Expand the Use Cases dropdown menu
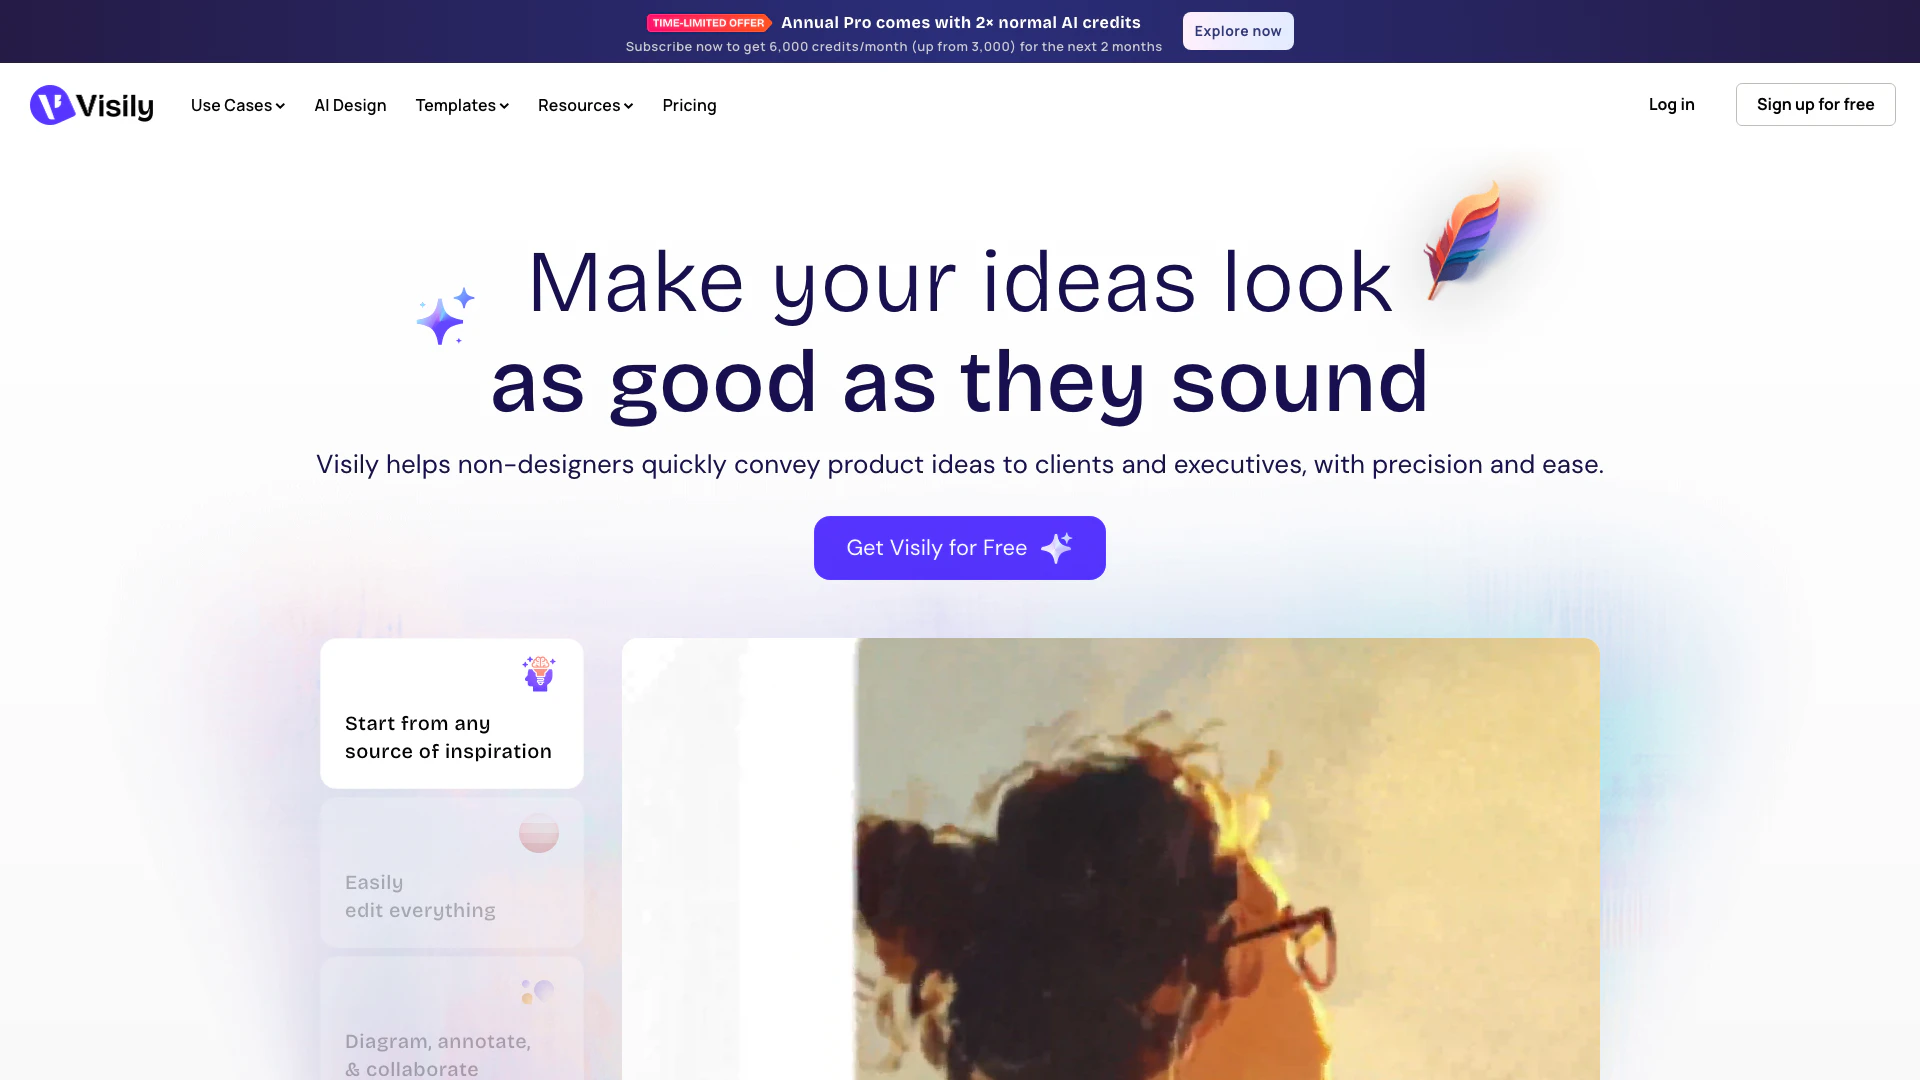 tap(238, 105)
